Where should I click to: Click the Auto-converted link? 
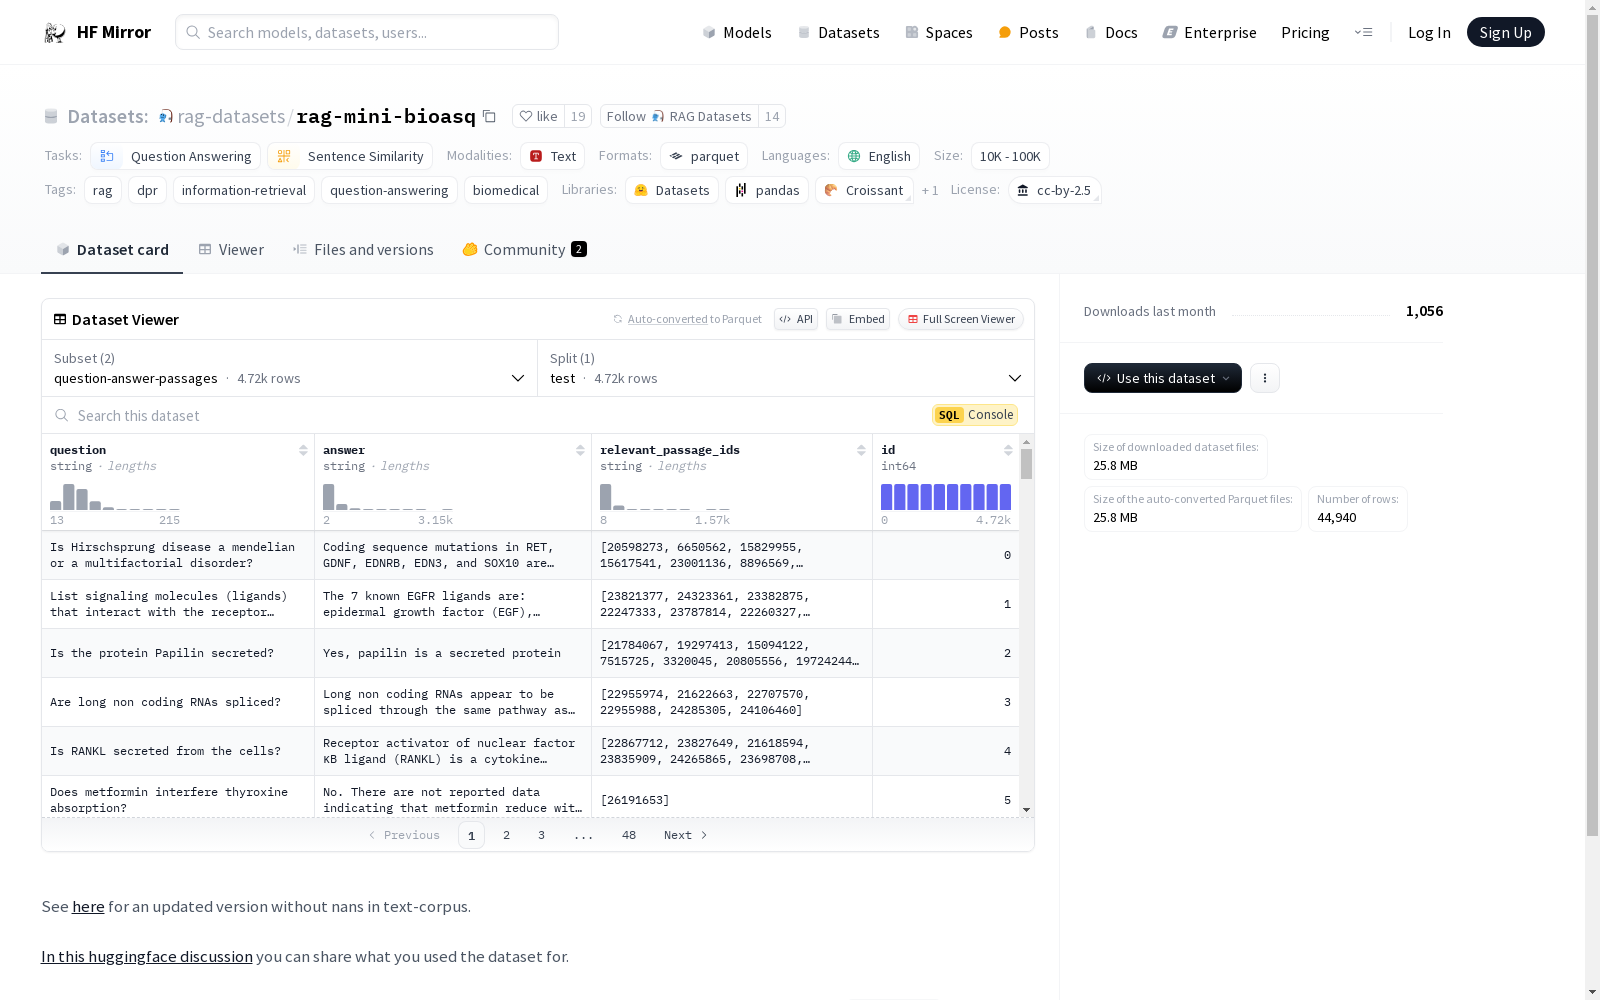(x=667, y=319)
